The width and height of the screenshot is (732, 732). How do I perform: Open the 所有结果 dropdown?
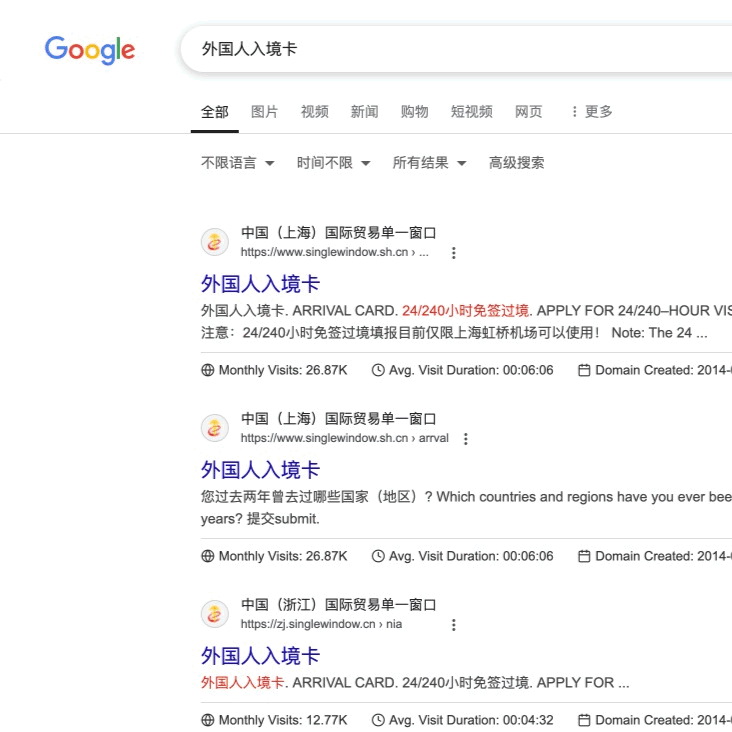pos(429,163)
